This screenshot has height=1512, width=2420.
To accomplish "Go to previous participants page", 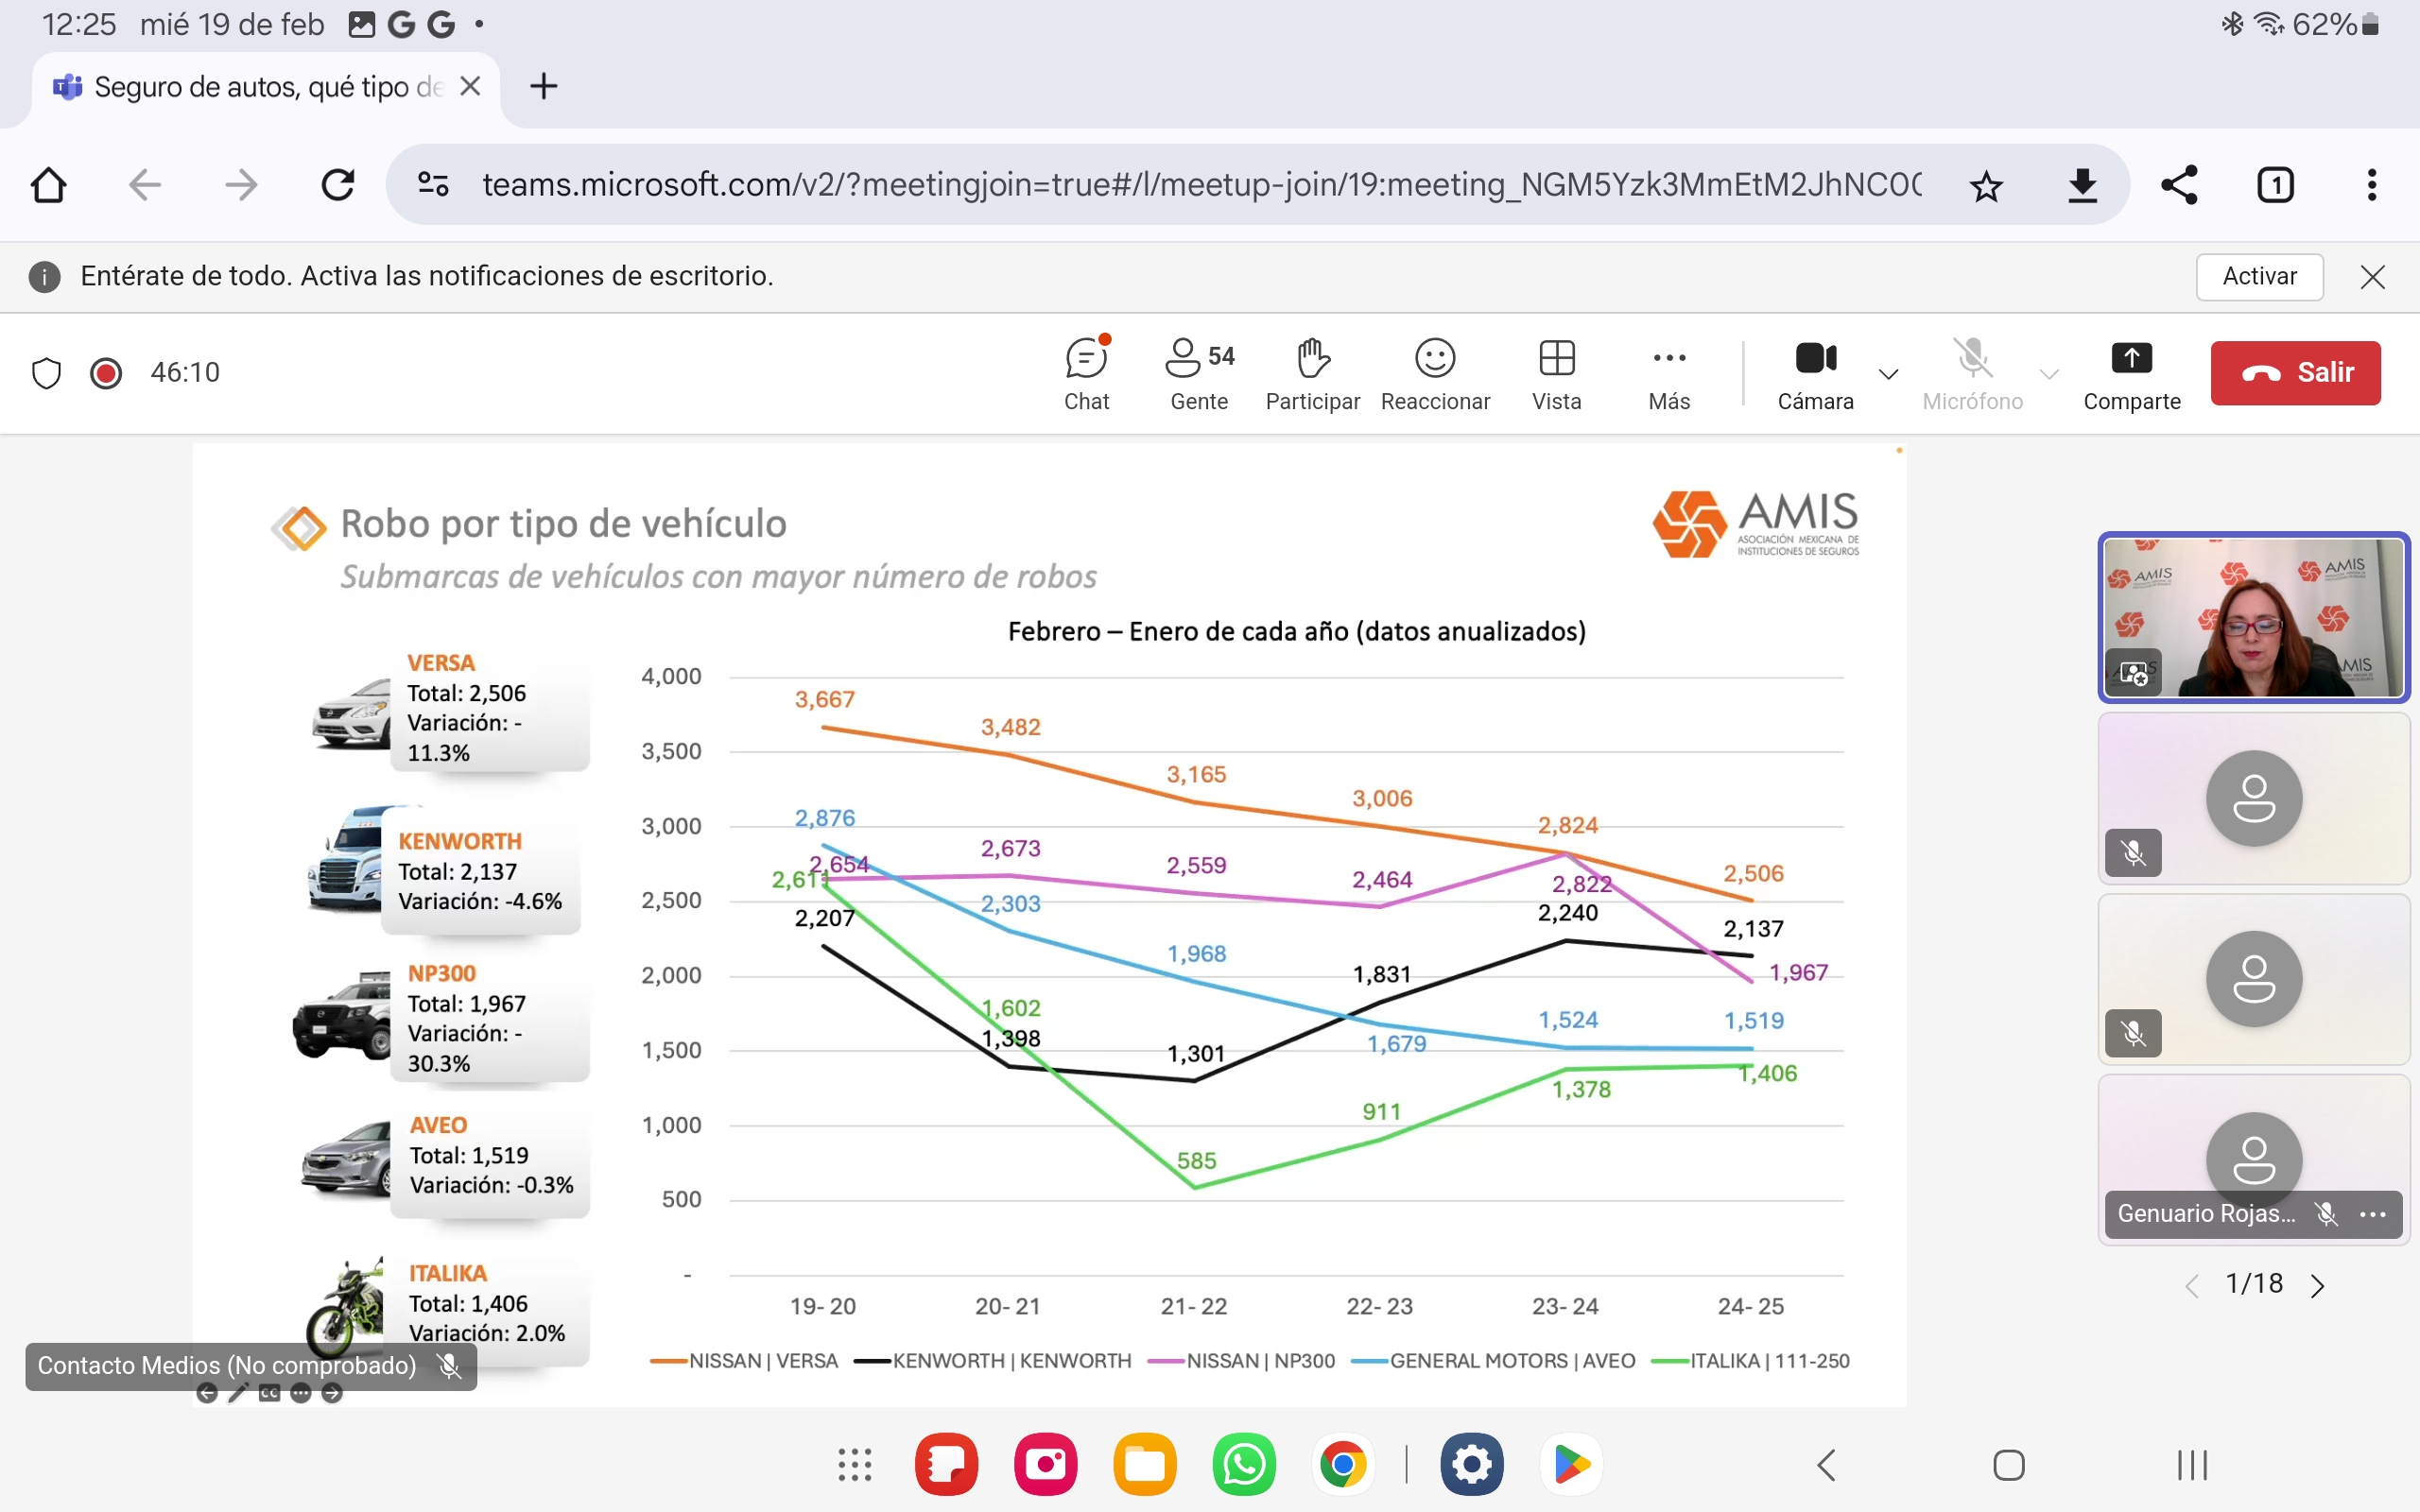I will click(x=2192, y=1286).
